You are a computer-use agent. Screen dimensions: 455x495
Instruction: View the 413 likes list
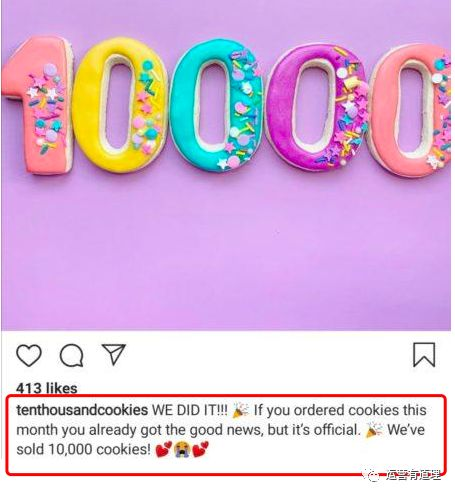click(x=47, y=388)
